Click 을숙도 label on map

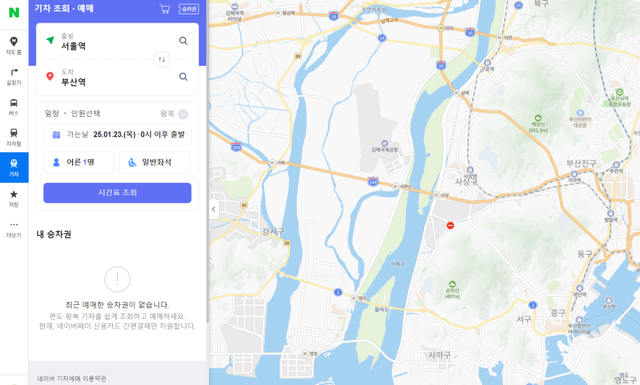[x=381, y=309]
